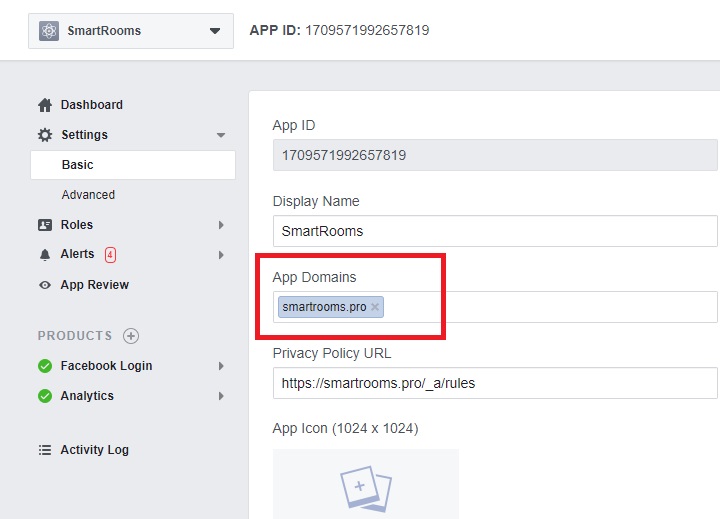Screen dimensions: 720x519
Task: Open the App Review page
Action: pos(95,285)
